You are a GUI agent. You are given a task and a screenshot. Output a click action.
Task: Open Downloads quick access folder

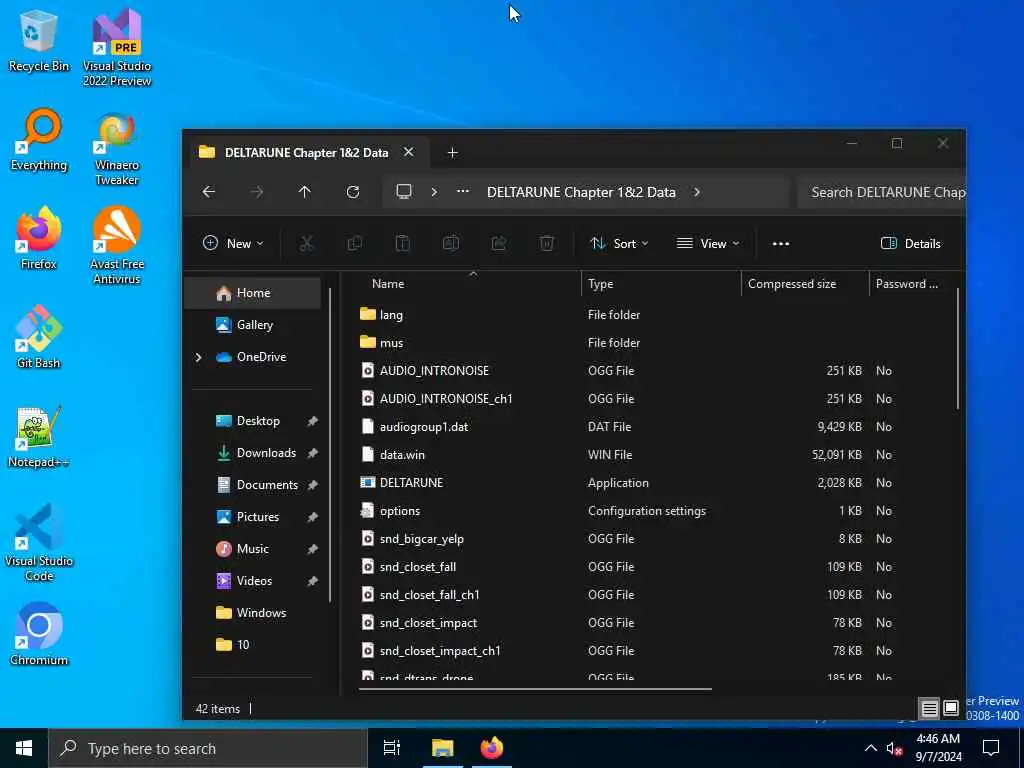click(253, 453)
